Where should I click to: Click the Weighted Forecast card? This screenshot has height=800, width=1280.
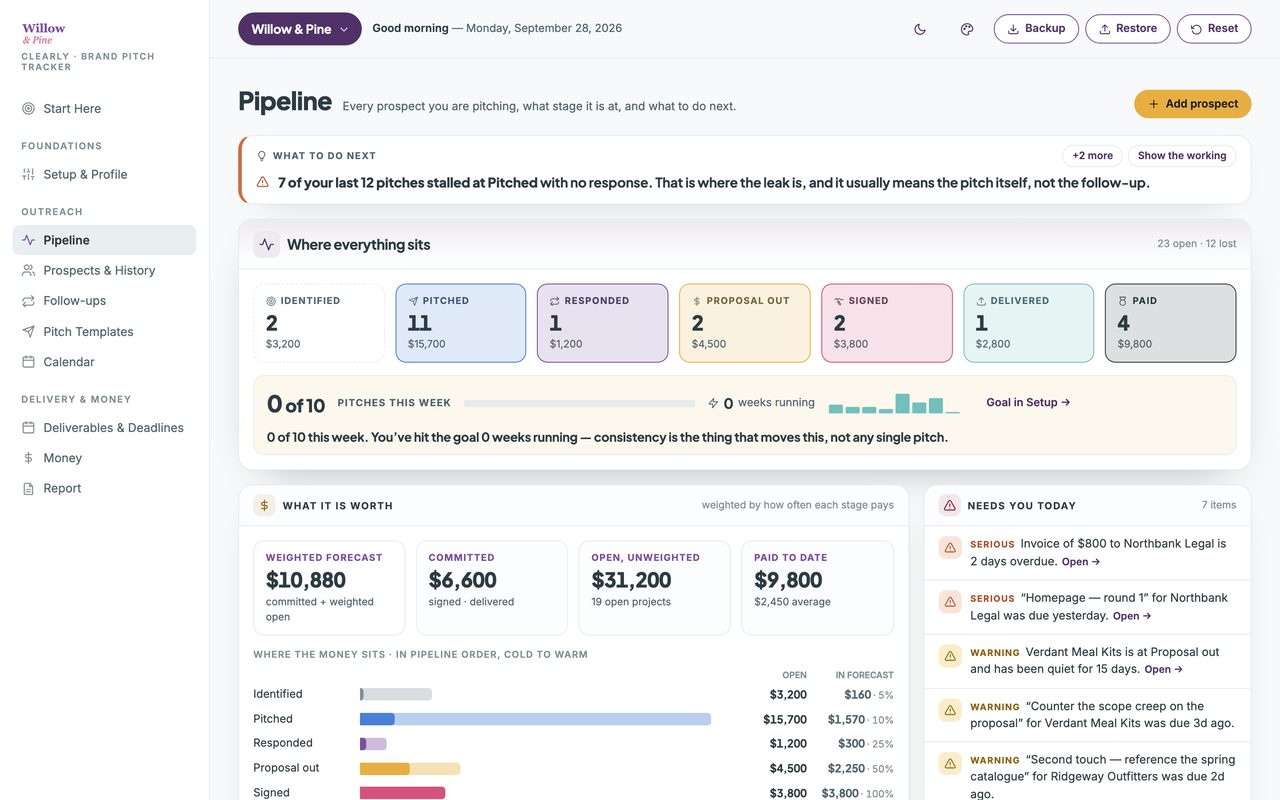(329, 588)
